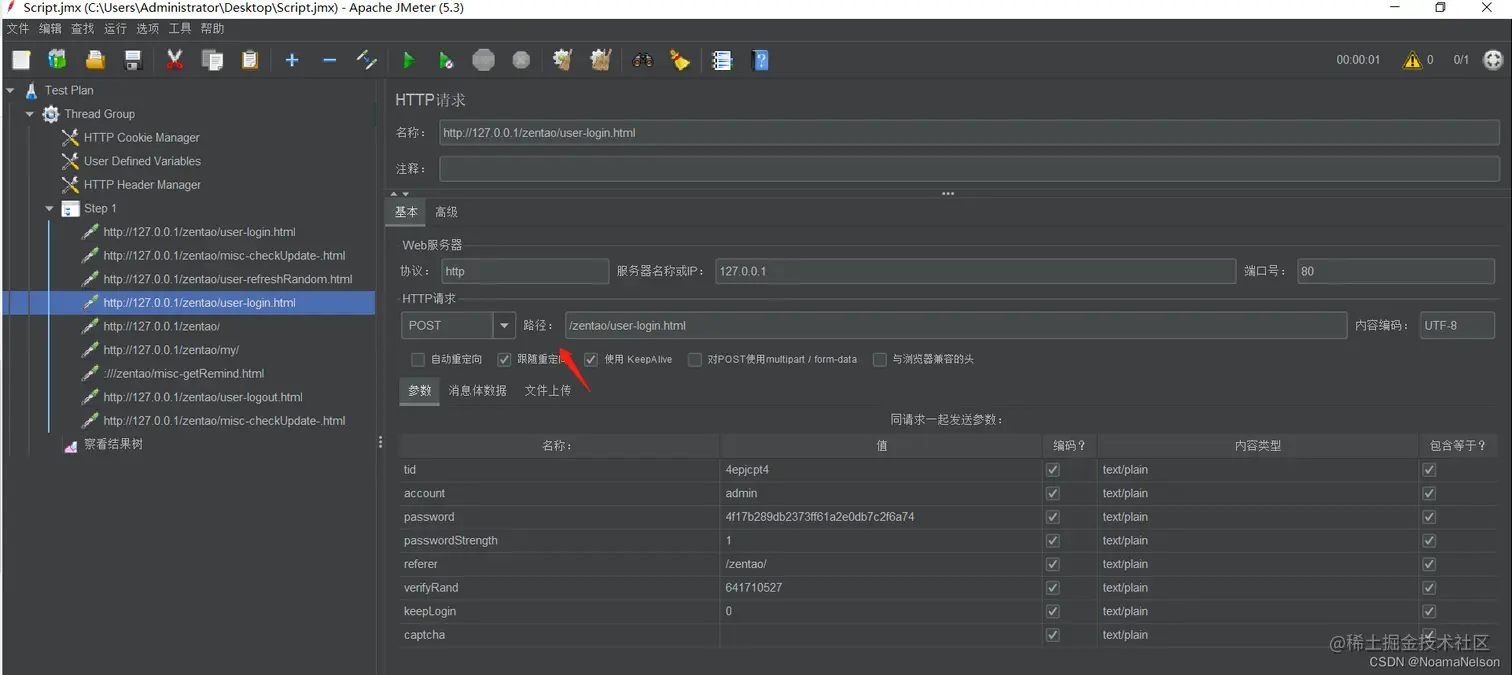This screenshot has height=675, width=1512.
Task: Click the 路径 field with /zentao/user-login.html
Action: (x=956, y=325)
